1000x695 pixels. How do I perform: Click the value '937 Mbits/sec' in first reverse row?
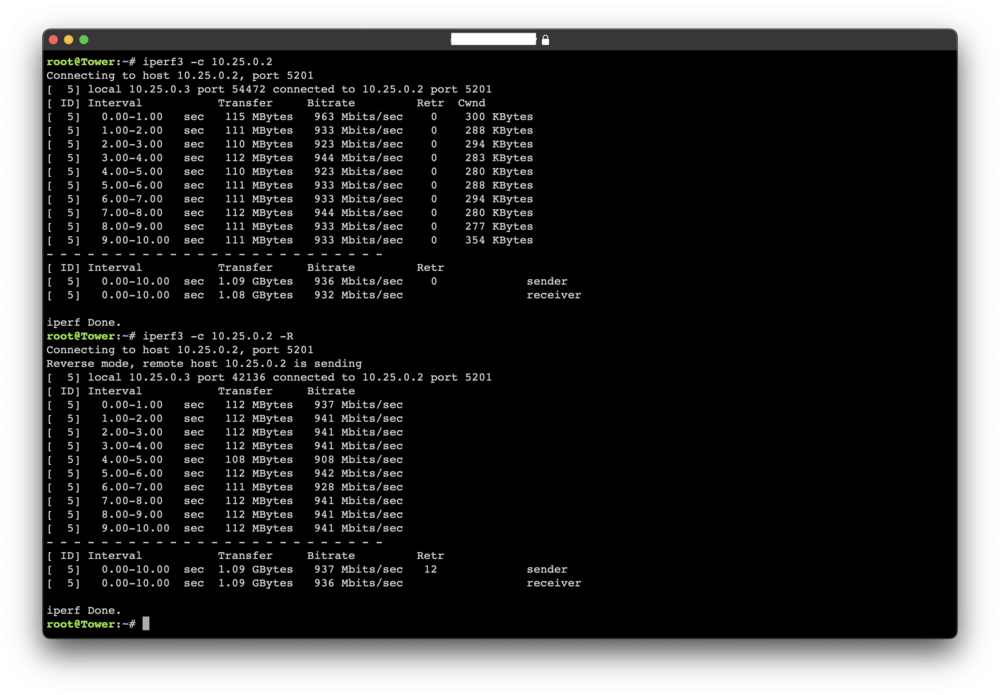click(358, 405)
